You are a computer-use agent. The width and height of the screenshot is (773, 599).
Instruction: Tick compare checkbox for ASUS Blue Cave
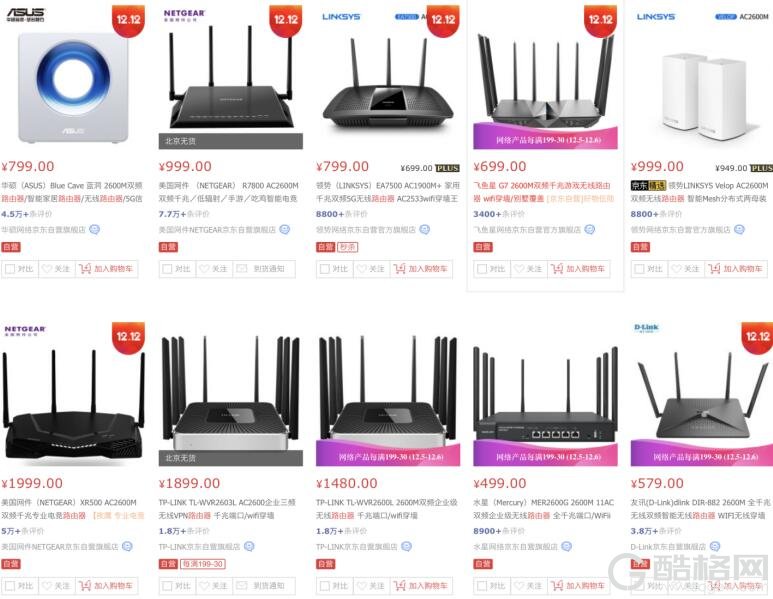[x=10, y=269]
